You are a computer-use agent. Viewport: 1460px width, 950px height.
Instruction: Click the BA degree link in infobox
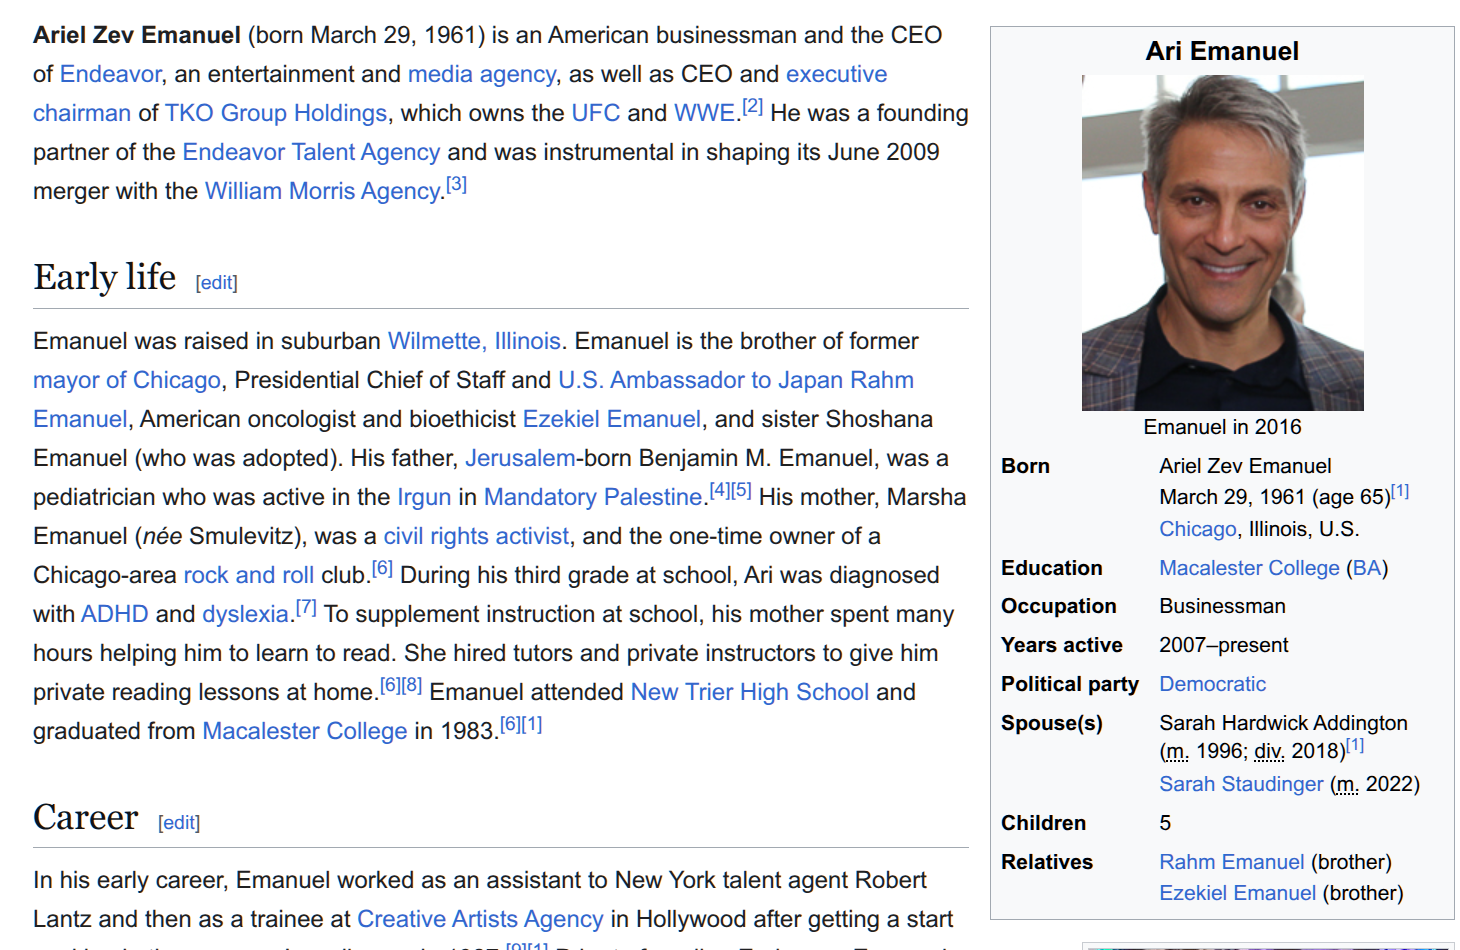[x=1367, y=568]
